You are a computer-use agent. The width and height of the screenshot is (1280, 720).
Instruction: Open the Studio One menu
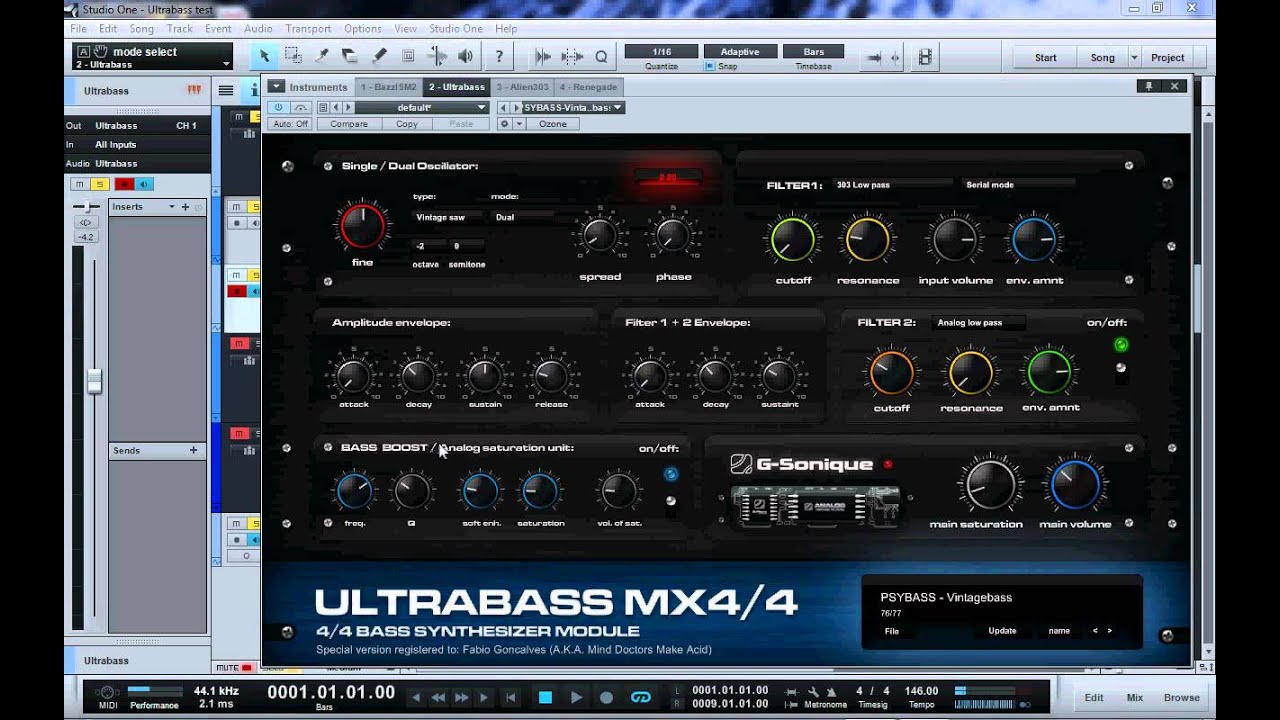click(456, 29)
